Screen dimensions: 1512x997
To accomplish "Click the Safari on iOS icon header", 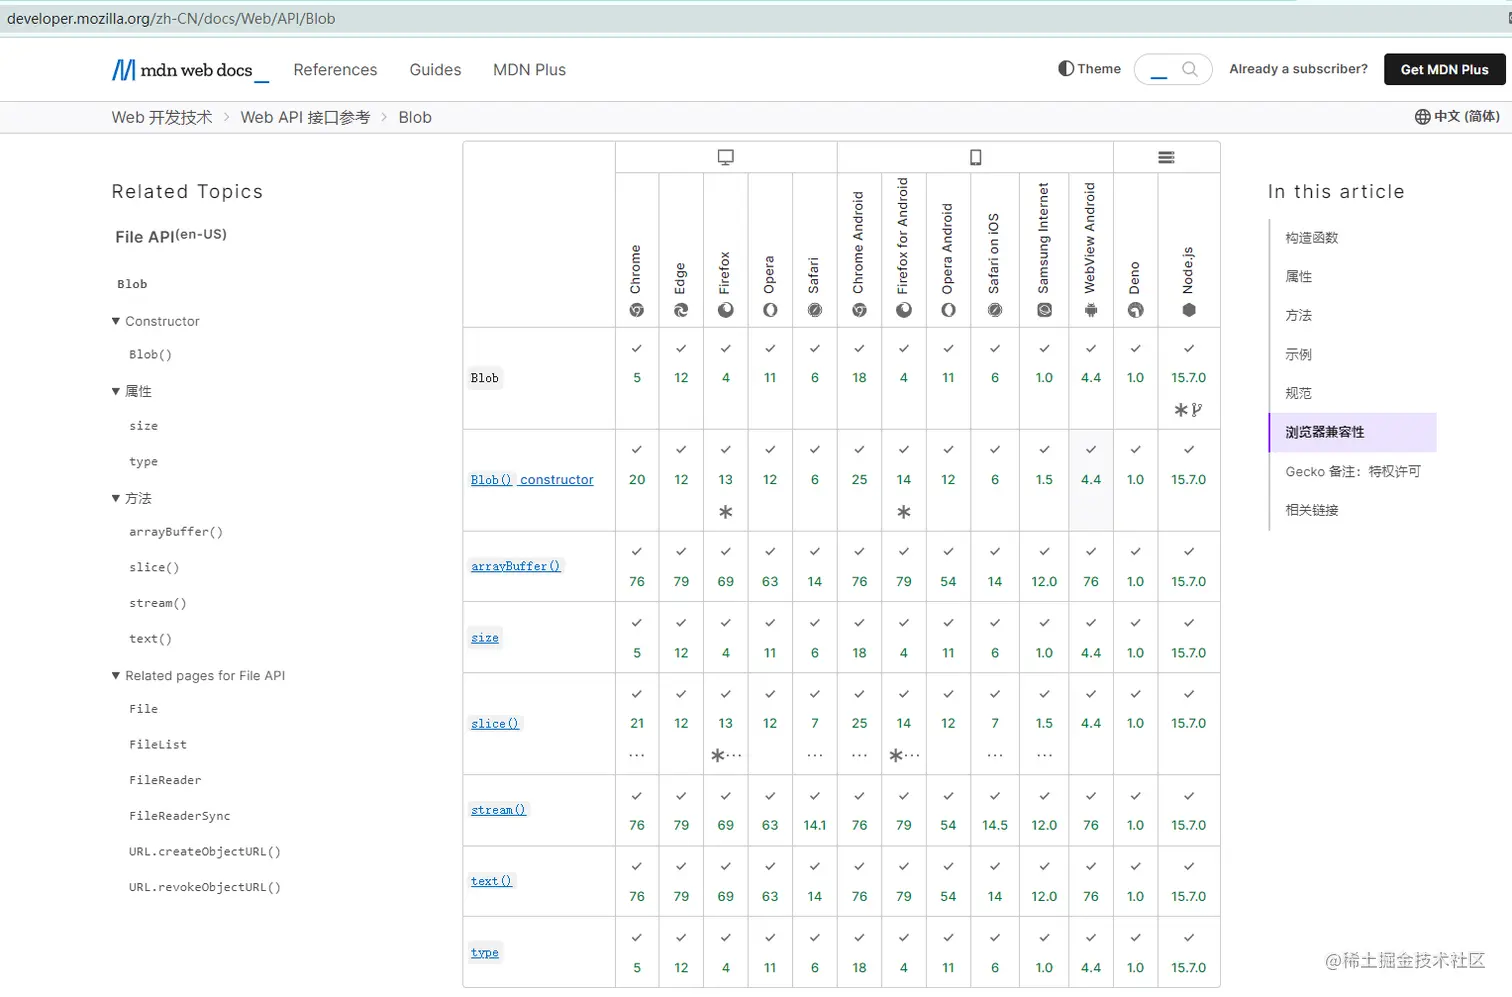I will pyautogui.click(x=995, y=310).
